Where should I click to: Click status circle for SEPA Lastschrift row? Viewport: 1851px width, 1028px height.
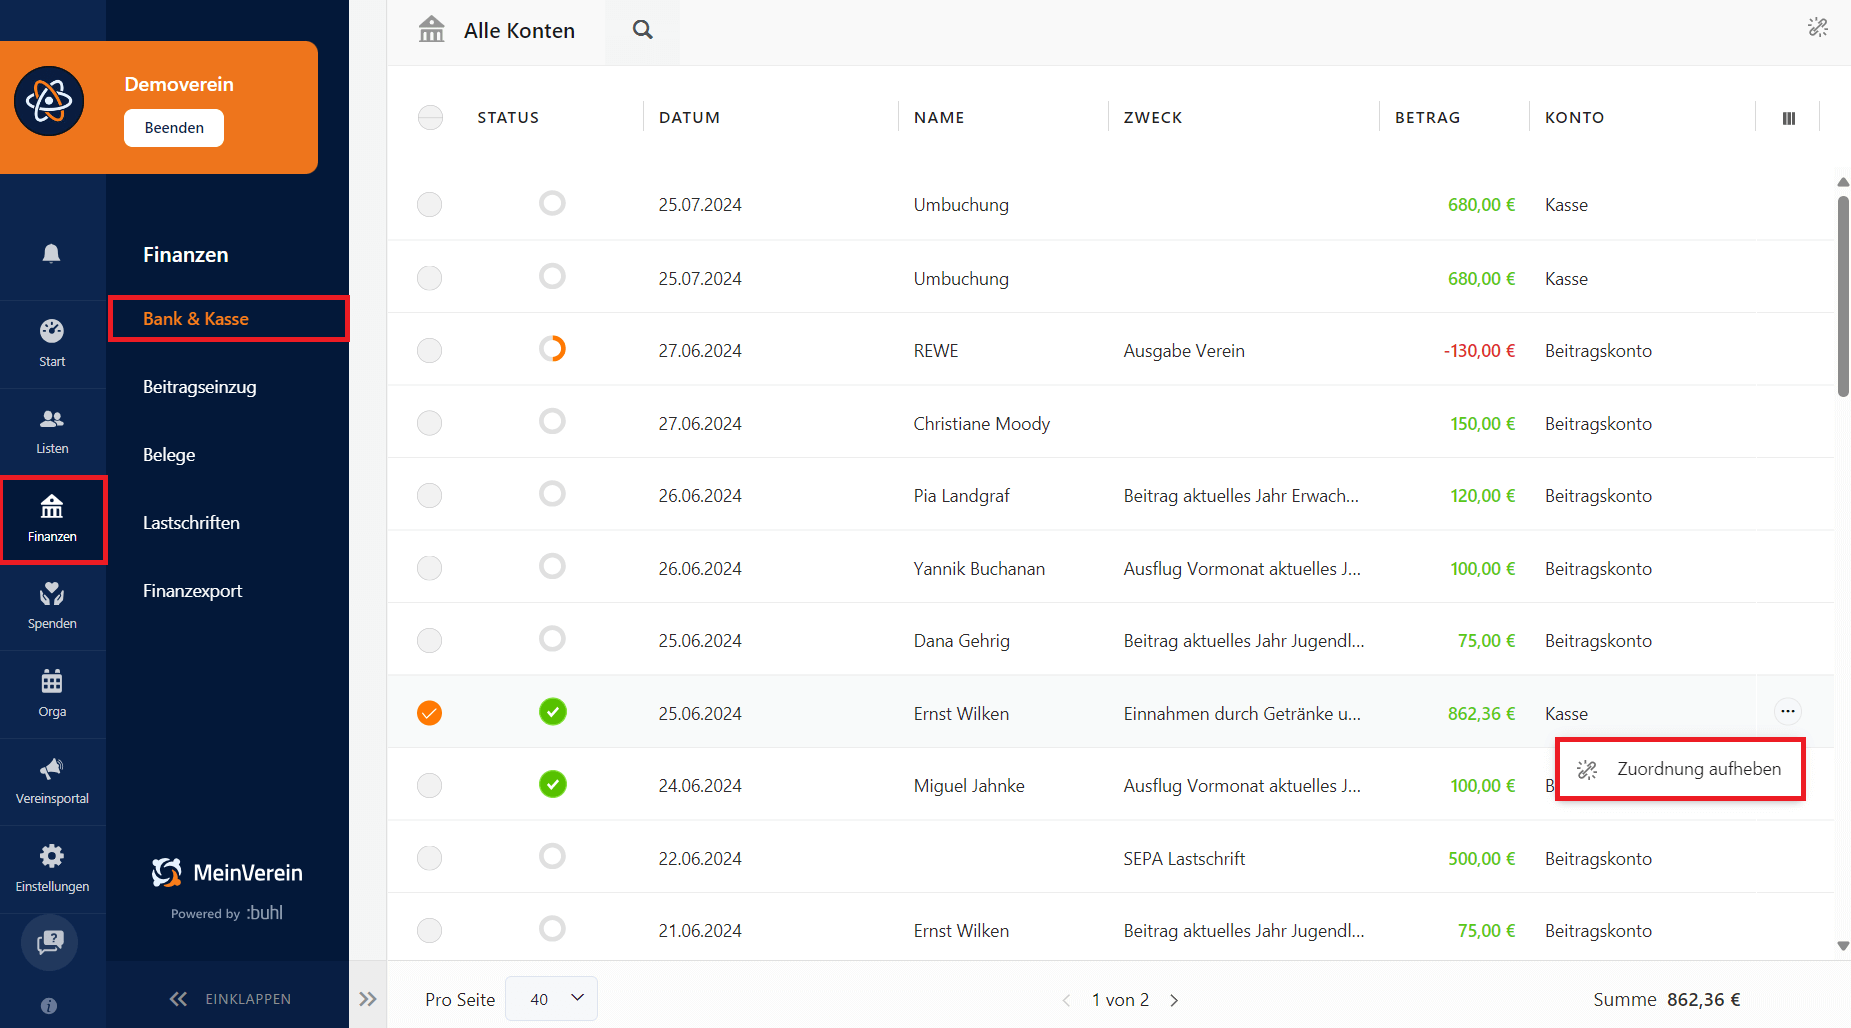pyautogui.click(x=553, y=856)
